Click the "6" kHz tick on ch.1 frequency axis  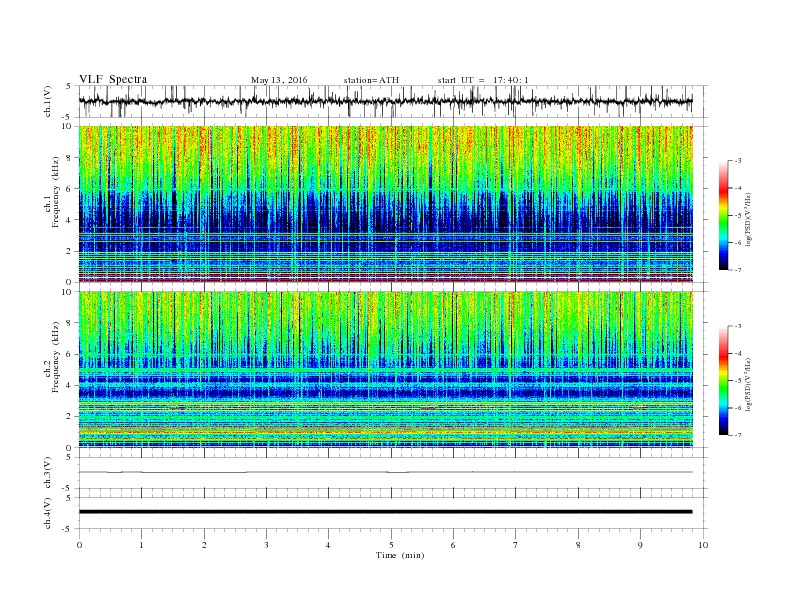coord(69,189)
